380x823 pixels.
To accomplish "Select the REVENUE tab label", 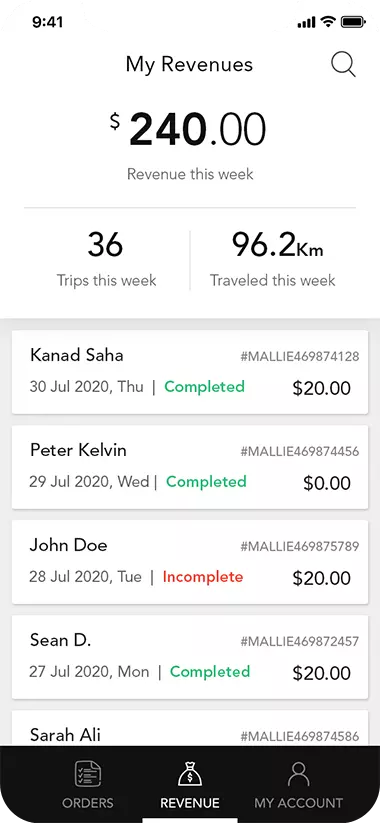I will click(x=190, y=803).
